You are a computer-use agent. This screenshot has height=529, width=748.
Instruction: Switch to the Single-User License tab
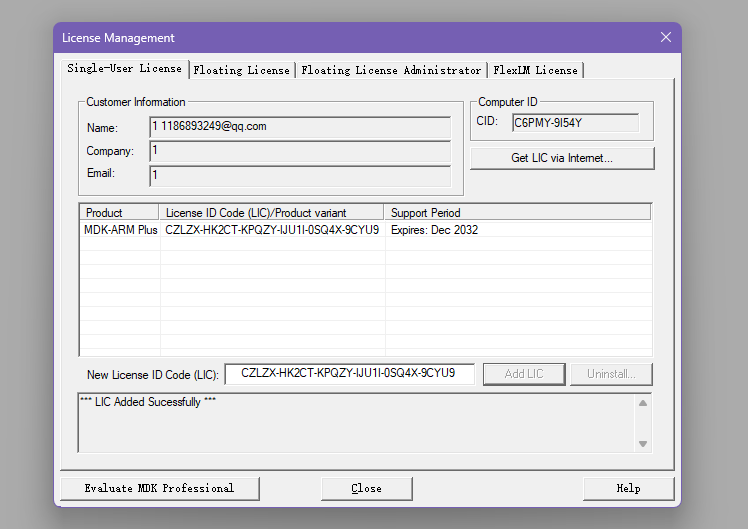(125, 69)
